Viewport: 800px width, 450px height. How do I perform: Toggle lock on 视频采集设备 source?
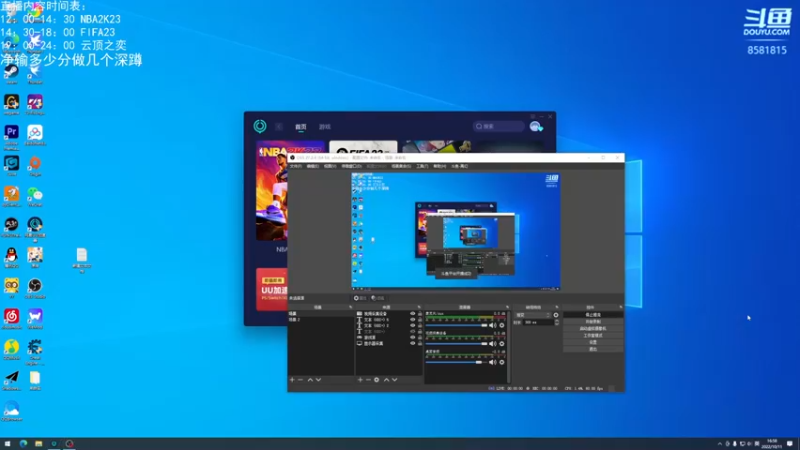(x=420, y=313)
